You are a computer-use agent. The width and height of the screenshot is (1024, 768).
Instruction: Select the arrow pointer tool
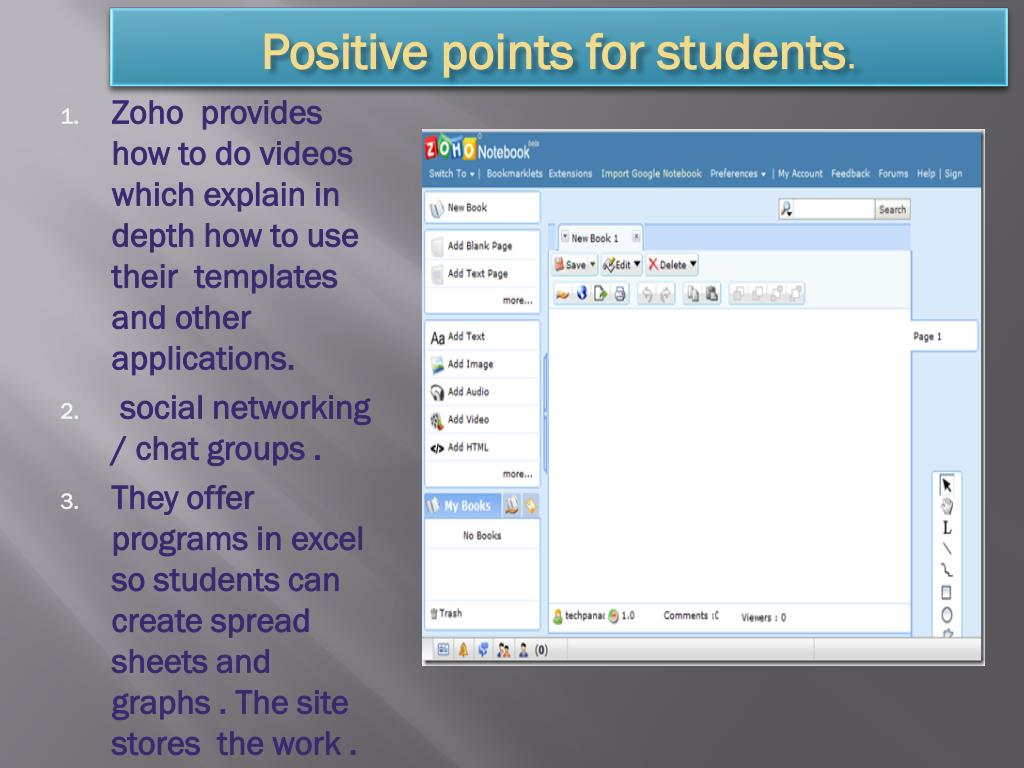(x=946, y=484)
